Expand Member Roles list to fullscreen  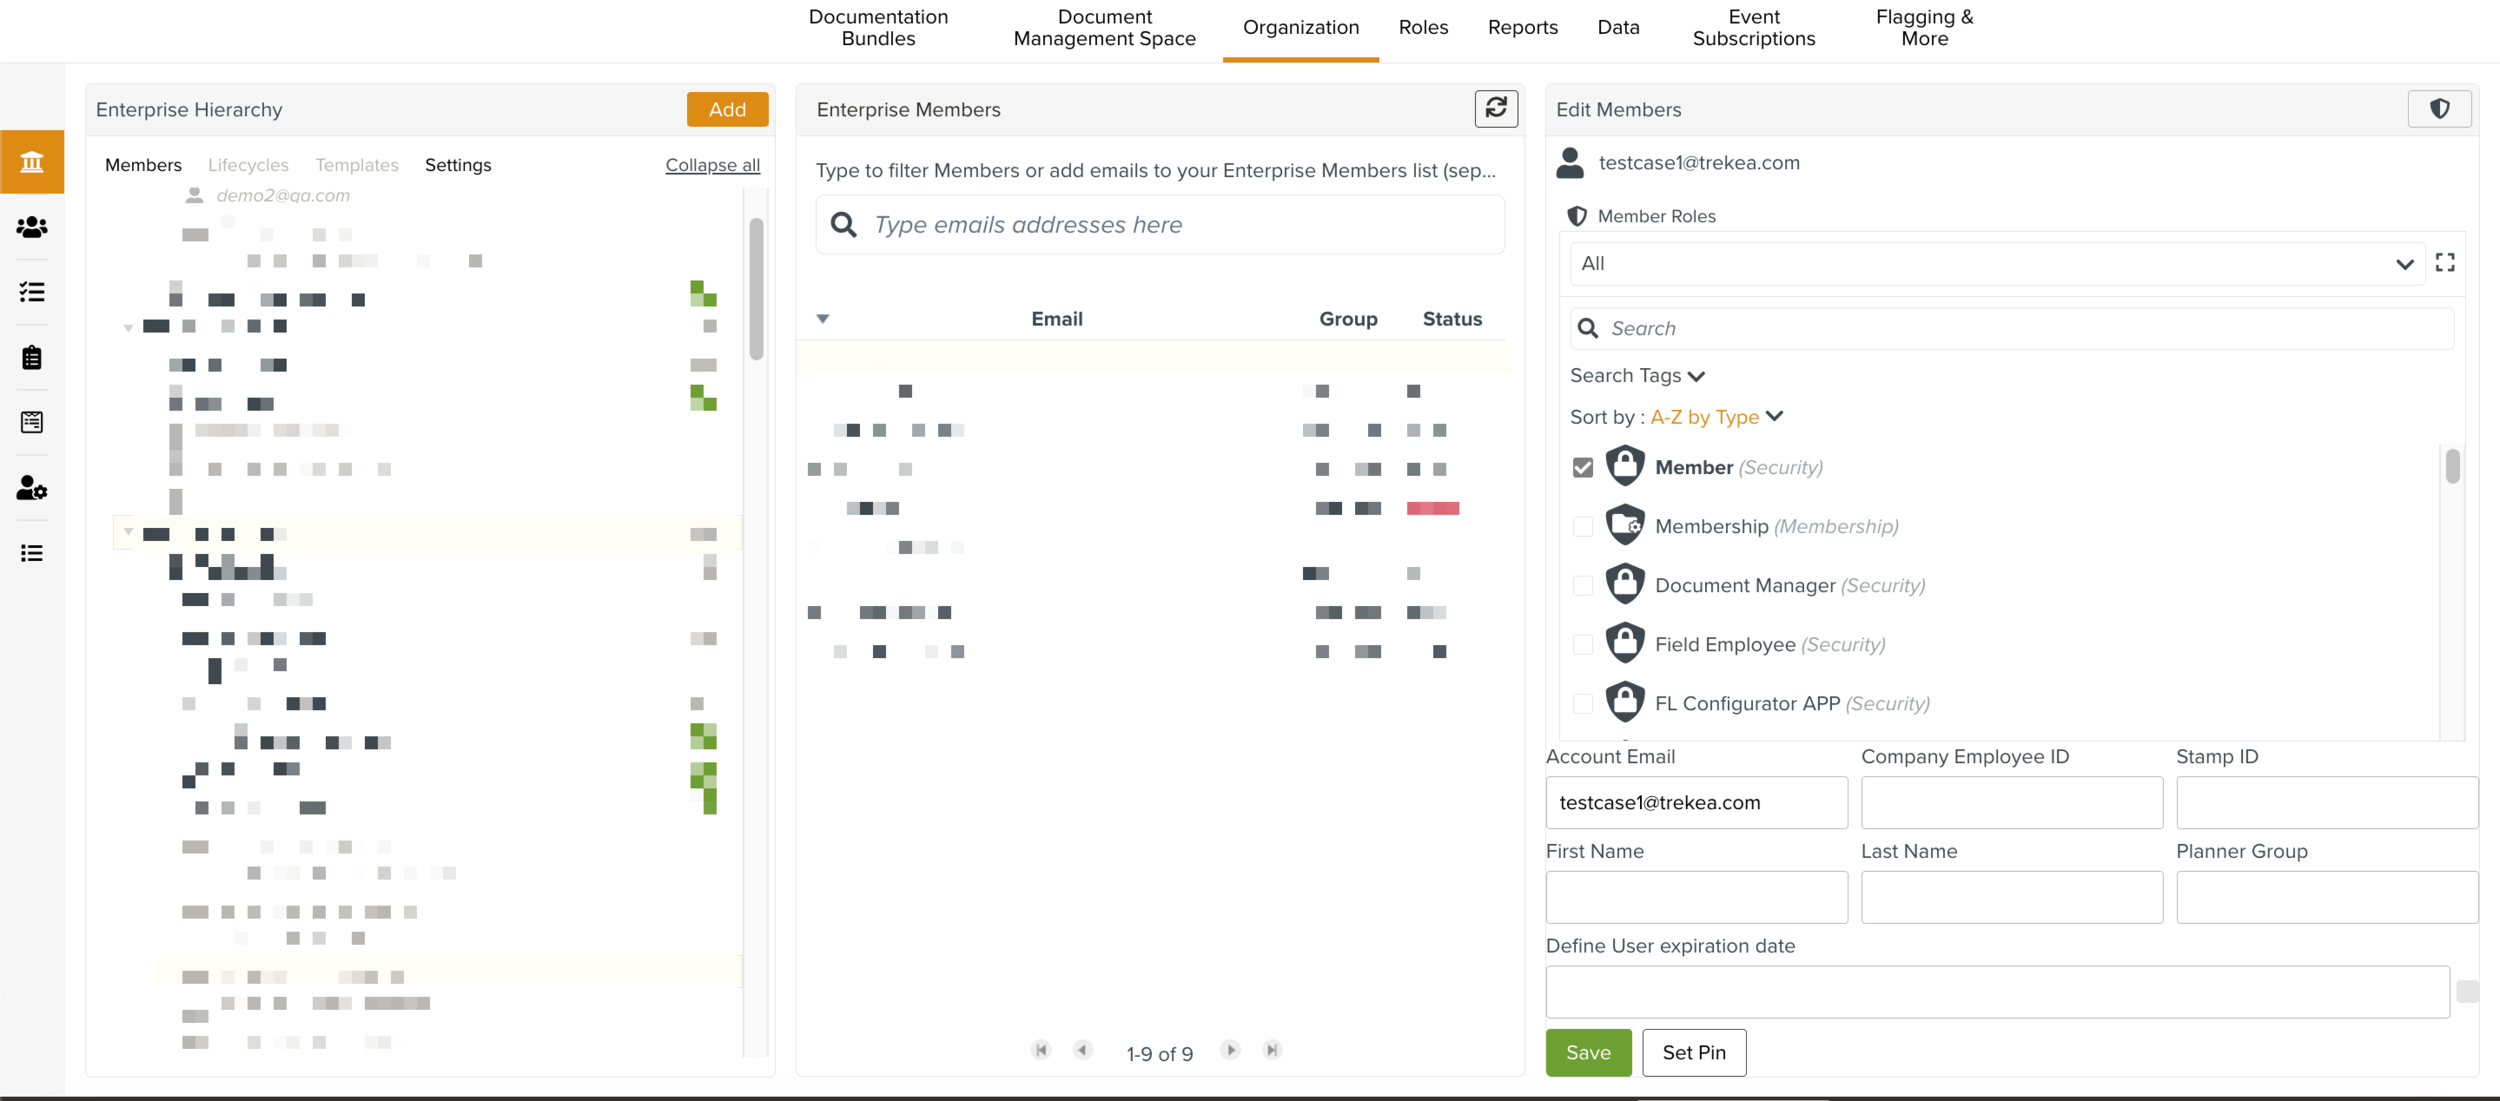(2445, 263)
